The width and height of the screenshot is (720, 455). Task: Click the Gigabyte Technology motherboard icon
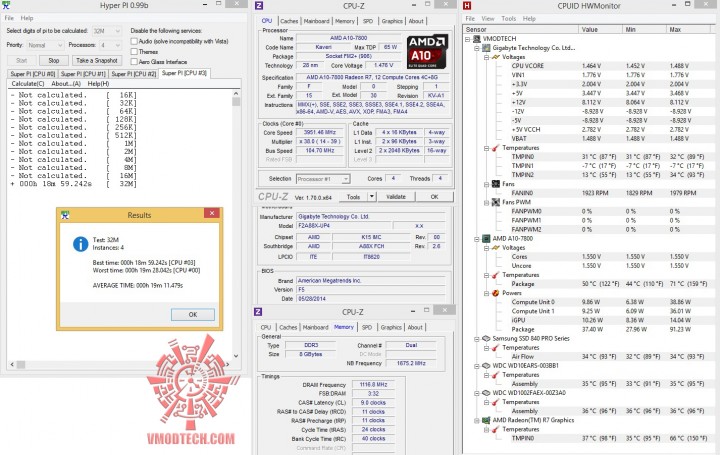(486, 48)
